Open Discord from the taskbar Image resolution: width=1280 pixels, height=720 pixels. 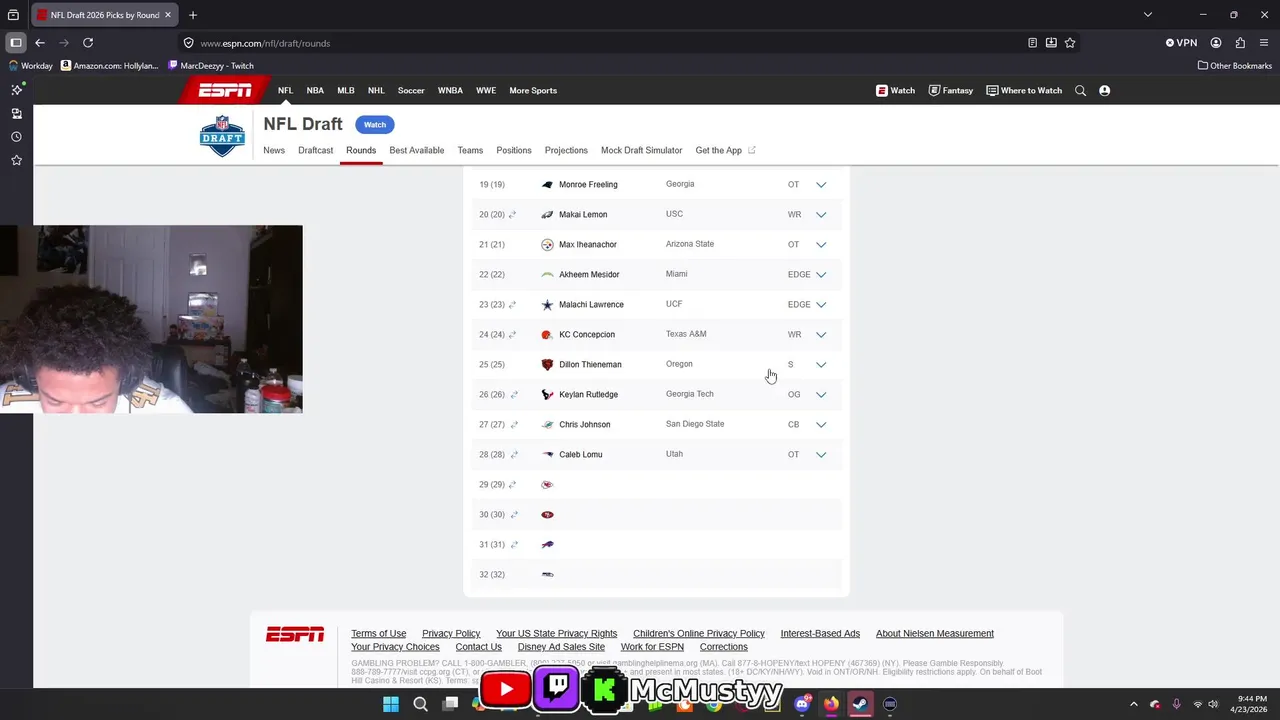pyautogui.click(x=802, y=704)
